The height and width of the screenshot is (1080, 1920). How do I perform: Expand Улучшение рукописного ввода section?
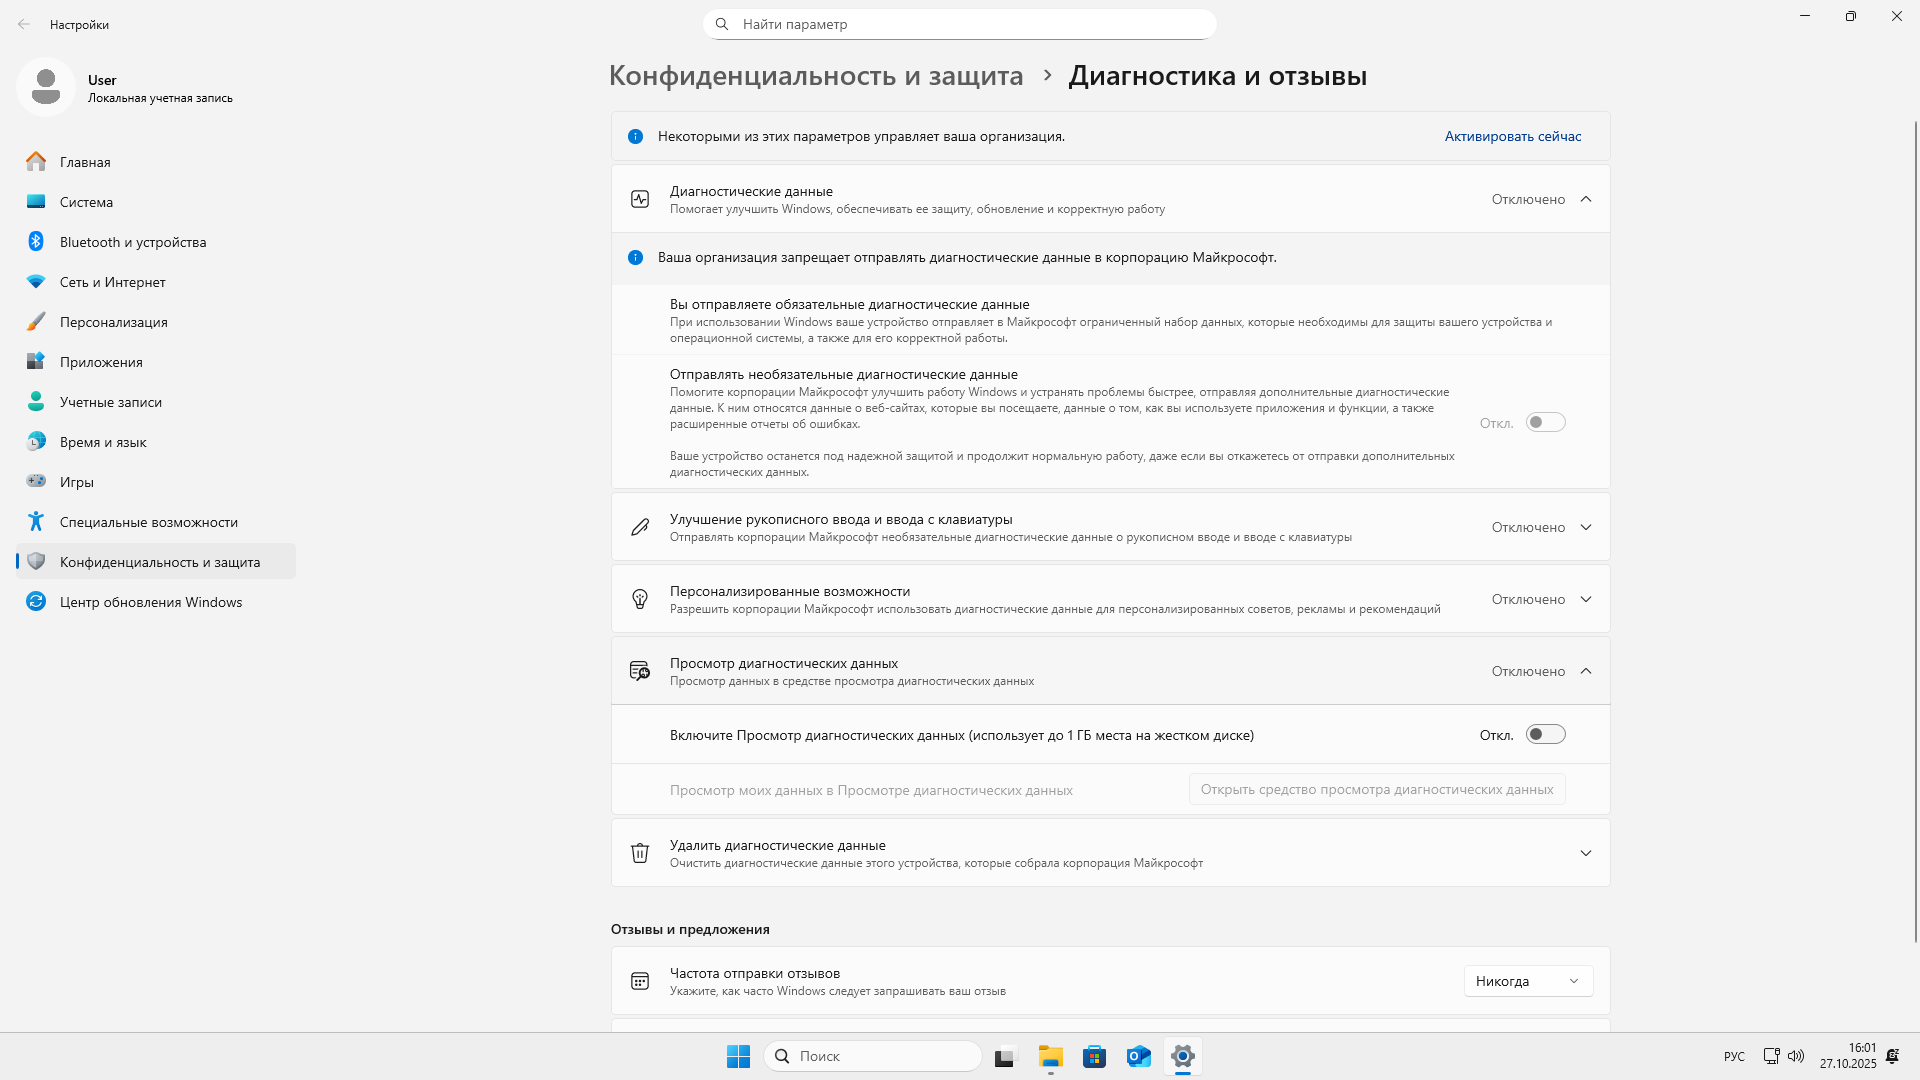(1587, 527)
